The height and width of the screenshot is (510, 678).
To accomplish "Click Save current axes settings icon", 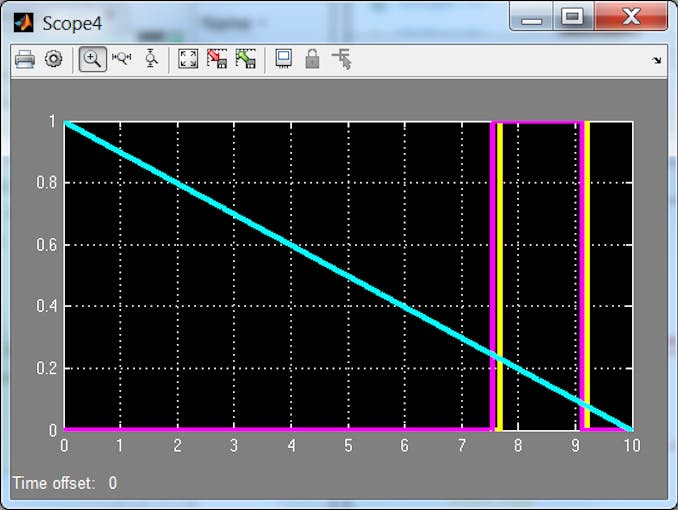I will point(217,59).
